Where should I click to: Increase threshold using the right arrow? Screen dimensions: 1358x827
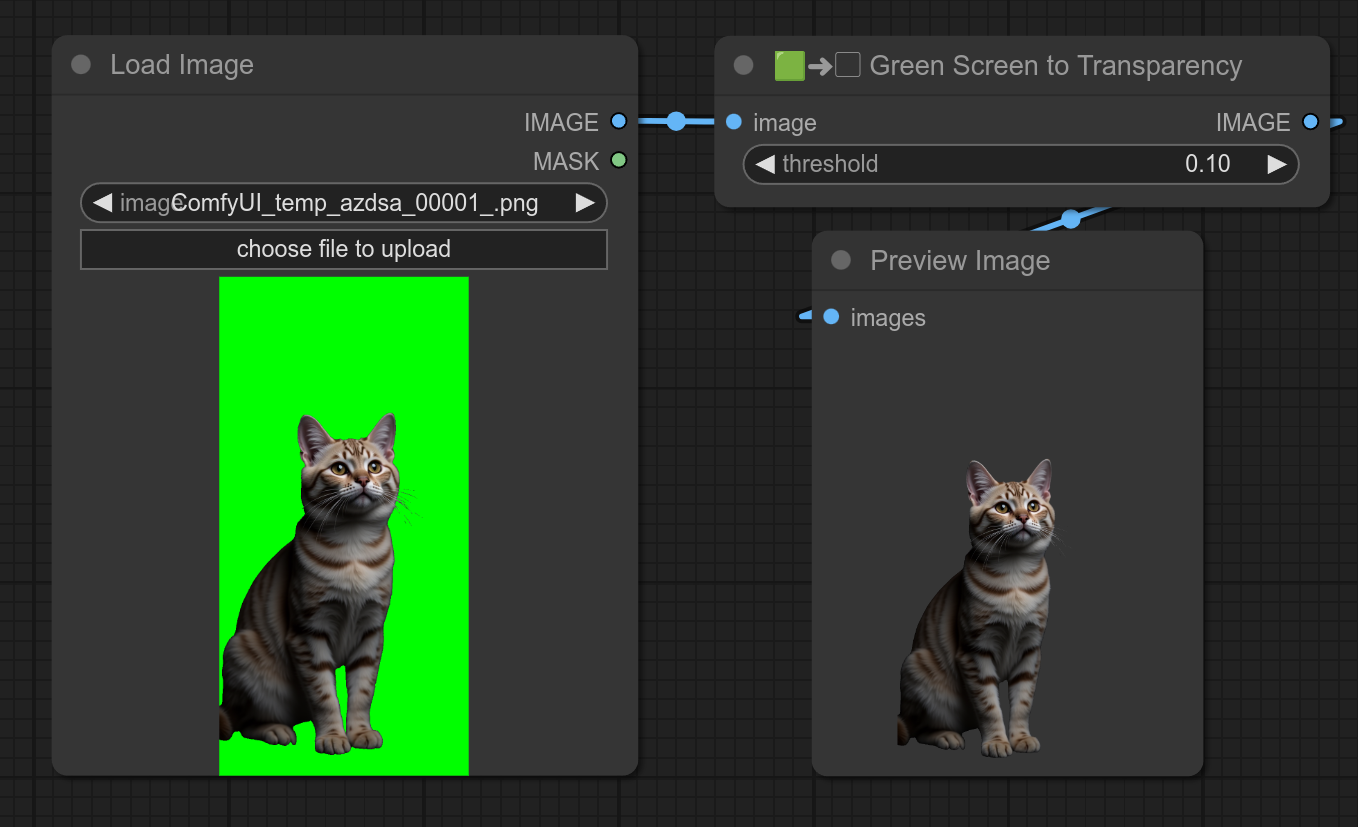tap(1278, 164)
